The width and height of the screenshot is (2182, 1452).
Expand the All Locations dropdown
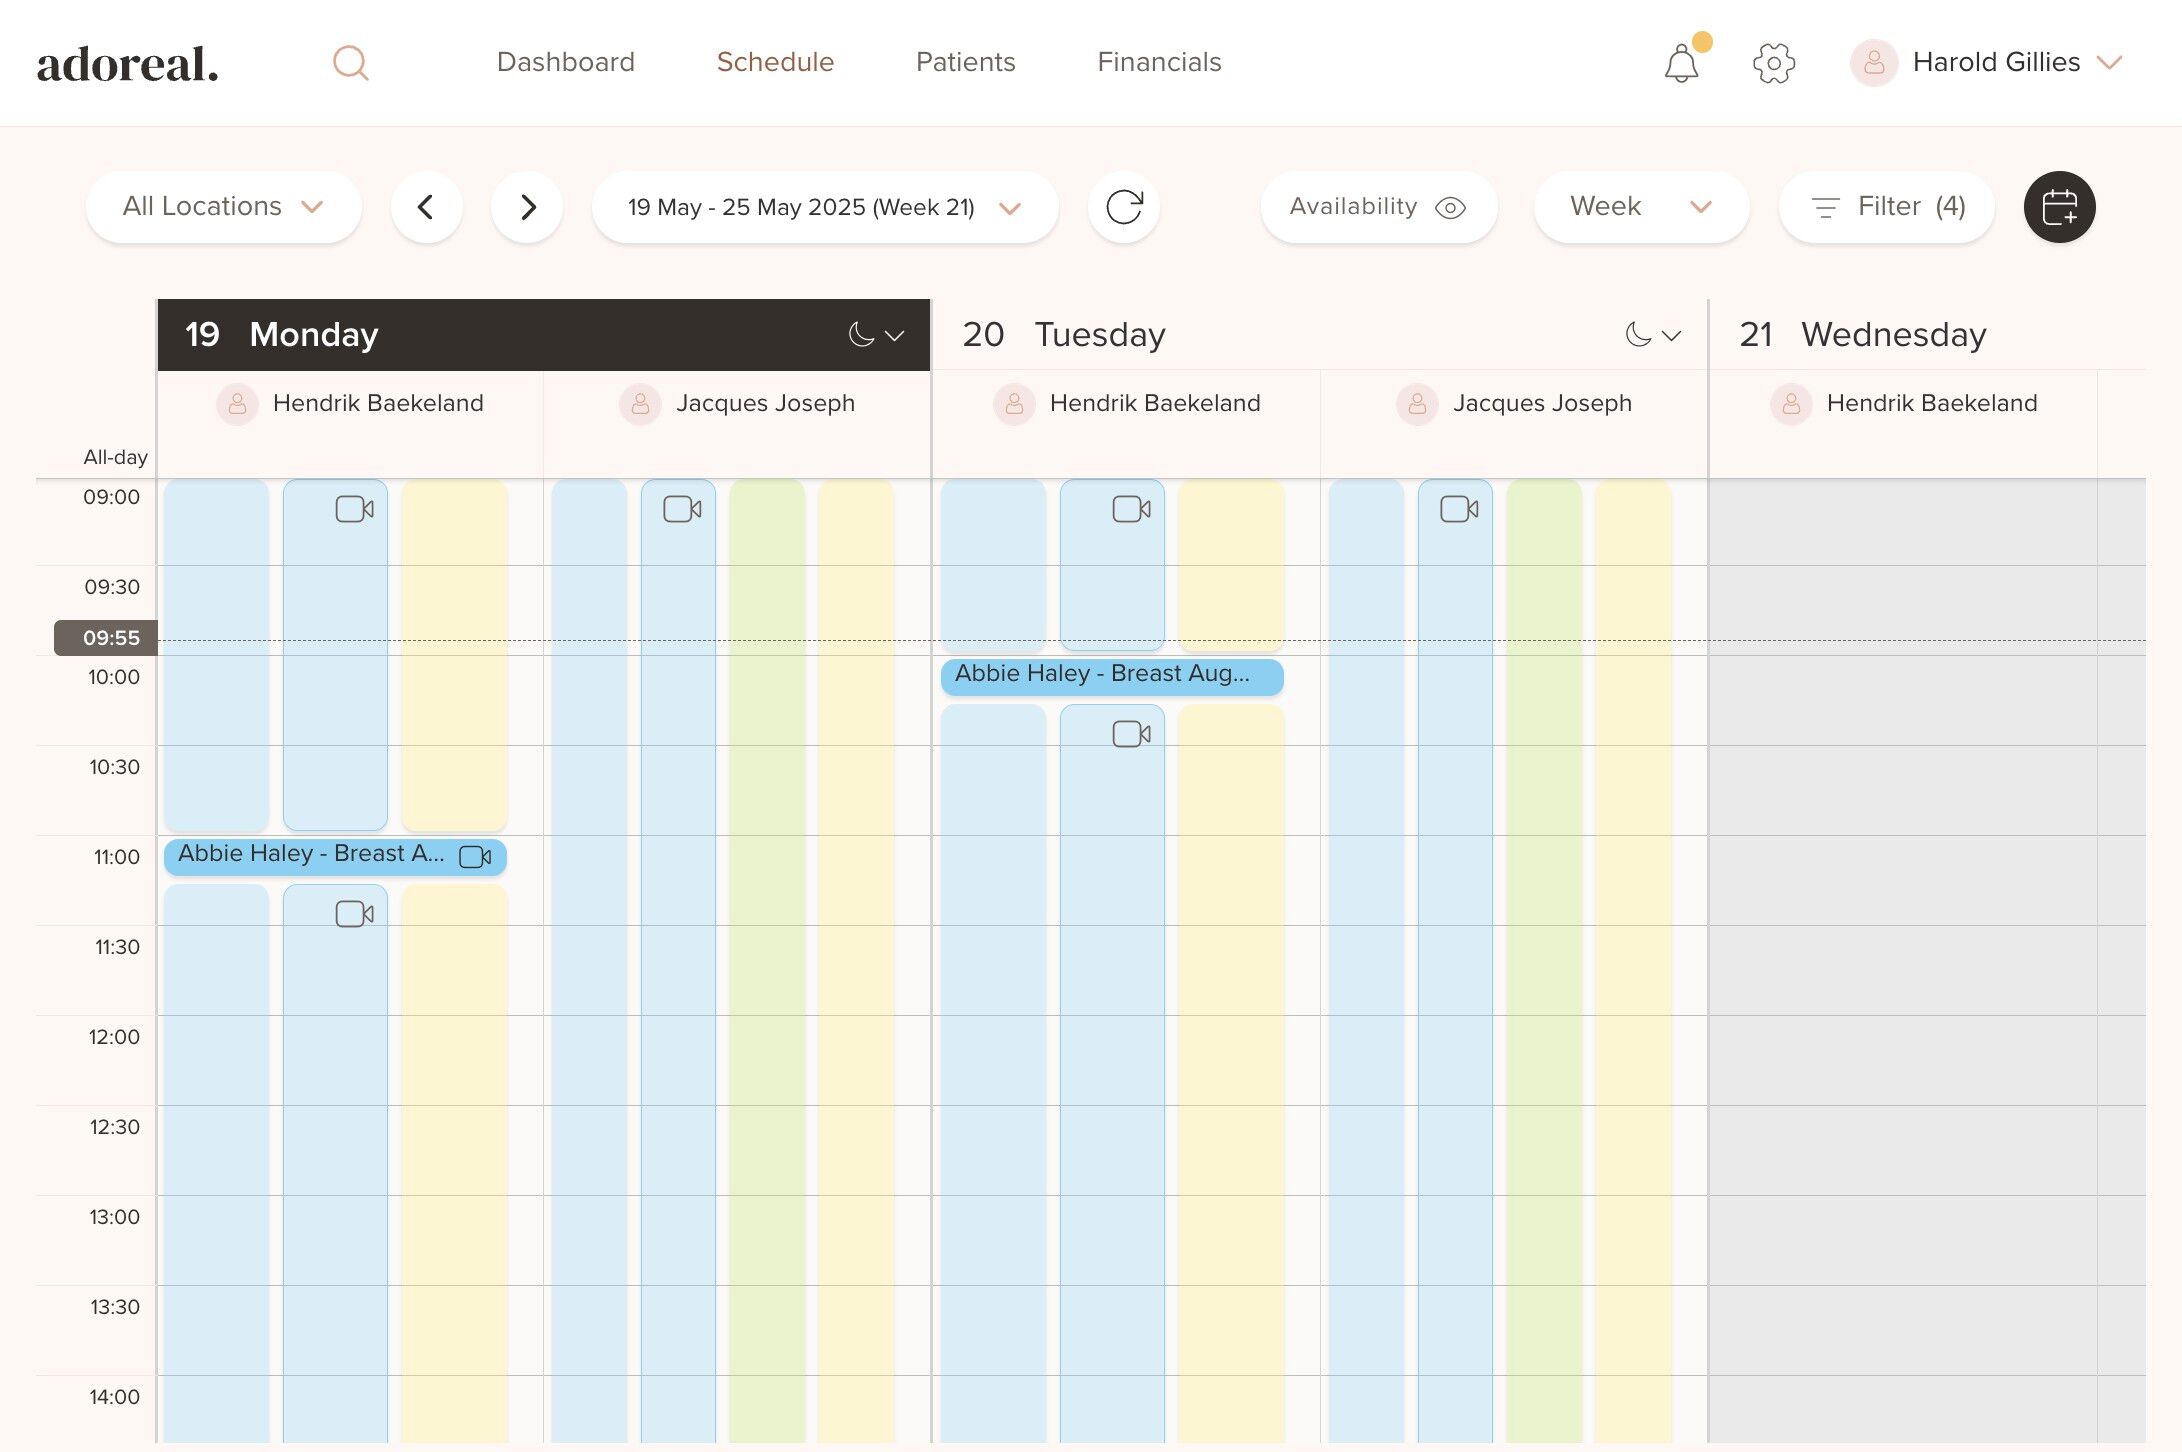coord(223,207)
